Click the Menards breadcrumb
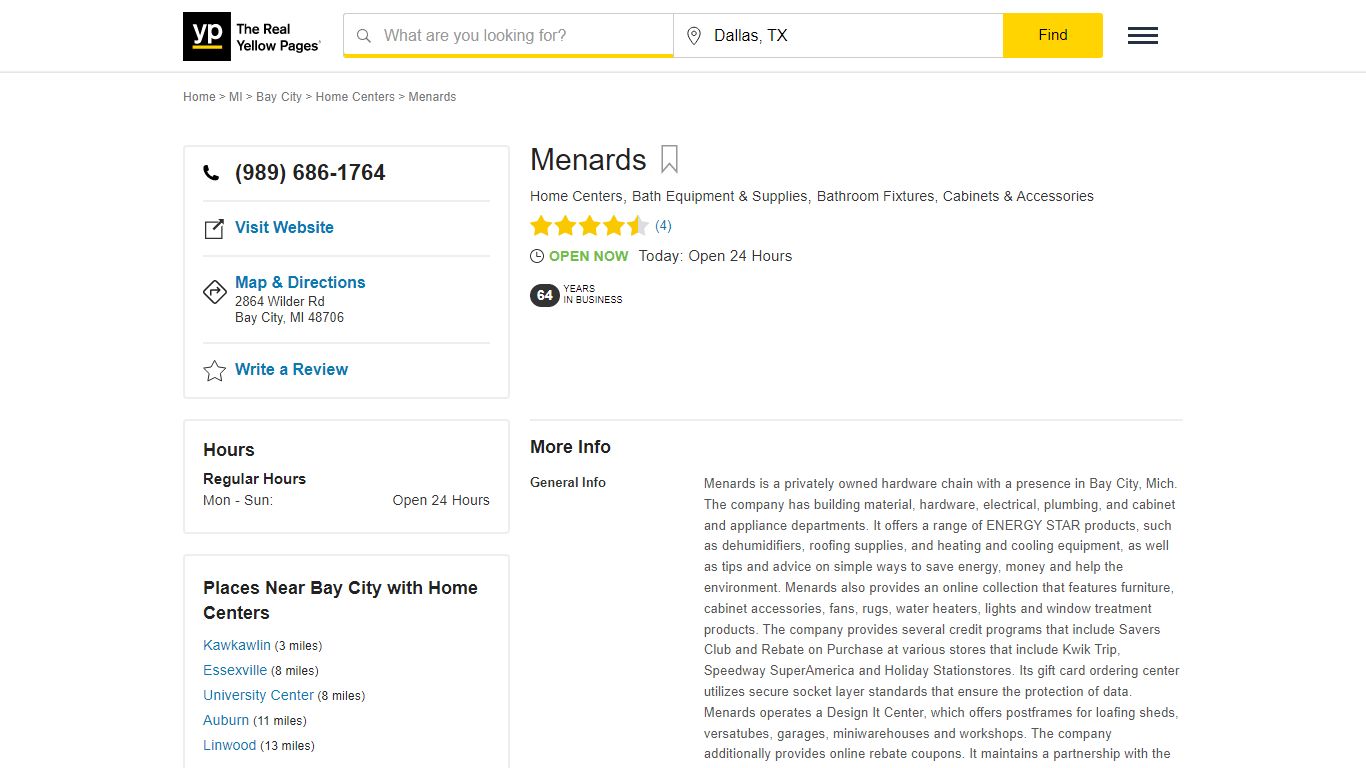1366x768 pixels. coord(432,97)
